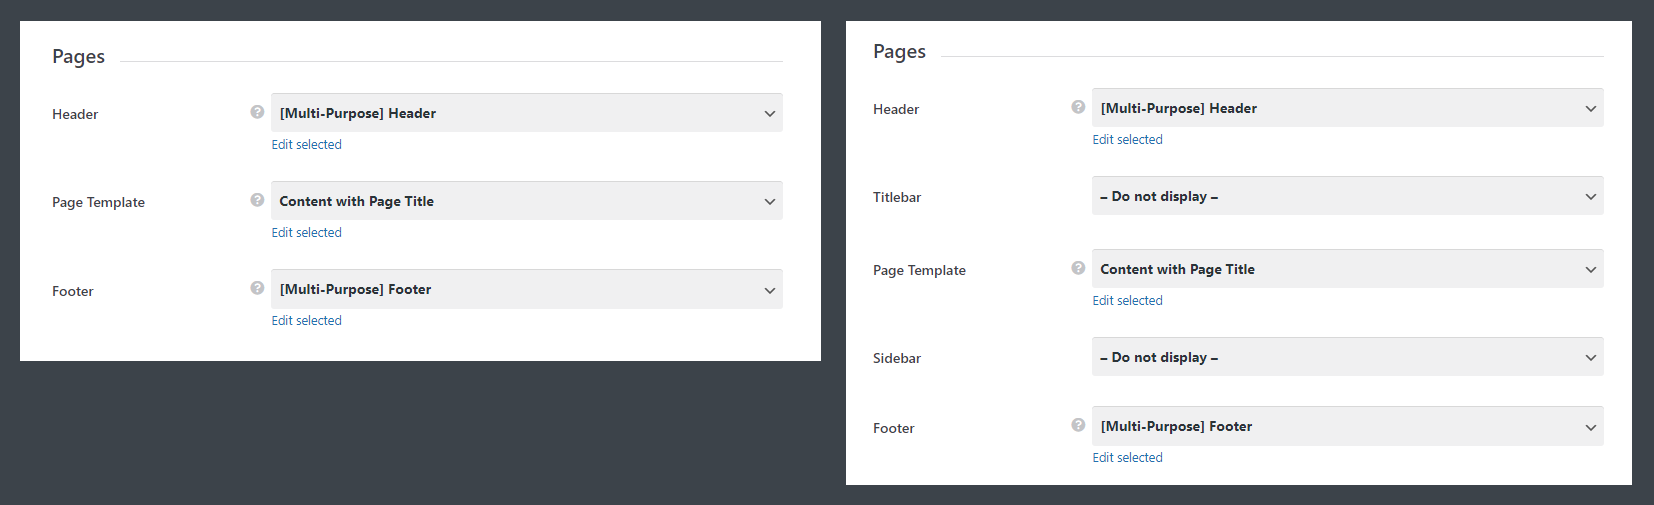Click Header label in right panel

click(896, 109)
